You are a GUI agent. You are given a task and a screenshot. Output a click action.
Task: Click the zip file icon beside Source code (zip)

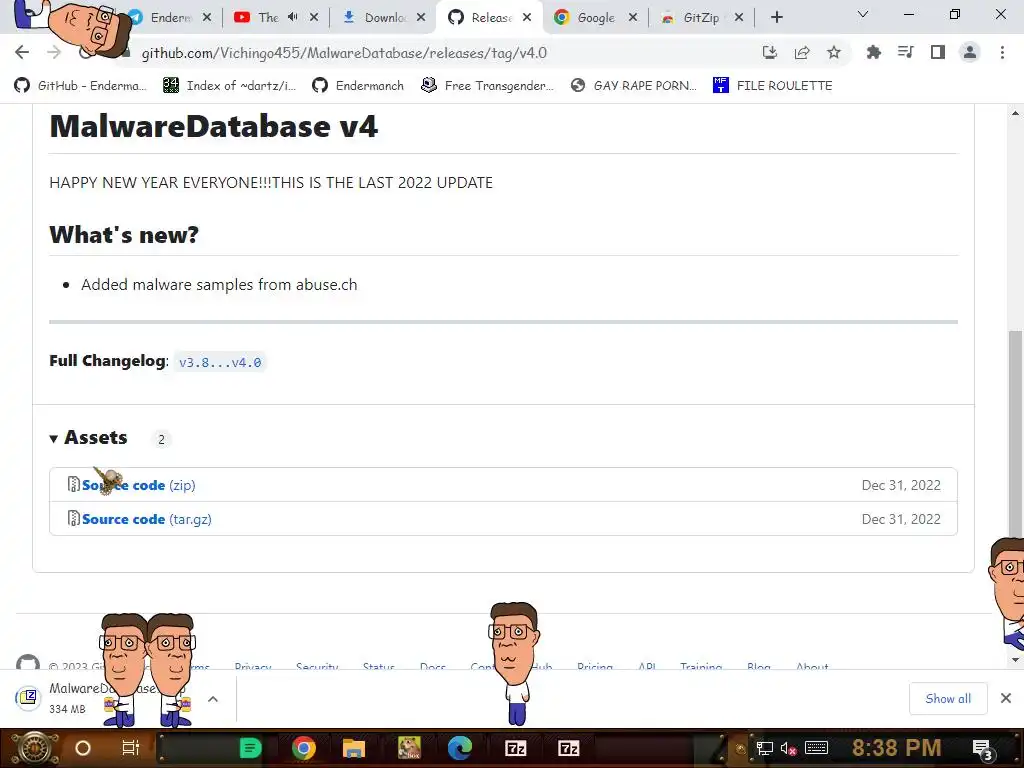point(74,485)
